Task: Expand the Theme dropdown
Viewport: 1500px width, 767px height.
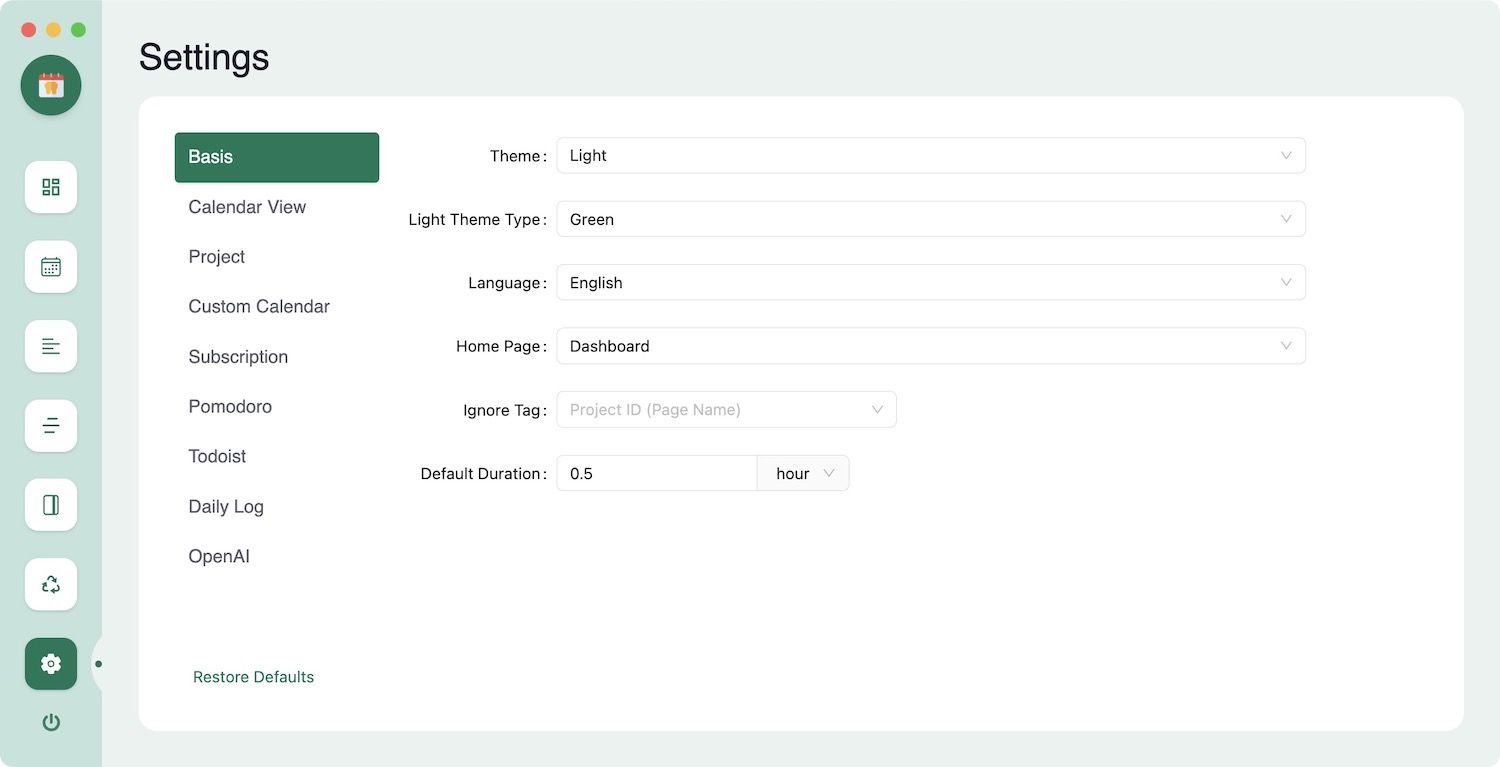Action: (930, 156)
